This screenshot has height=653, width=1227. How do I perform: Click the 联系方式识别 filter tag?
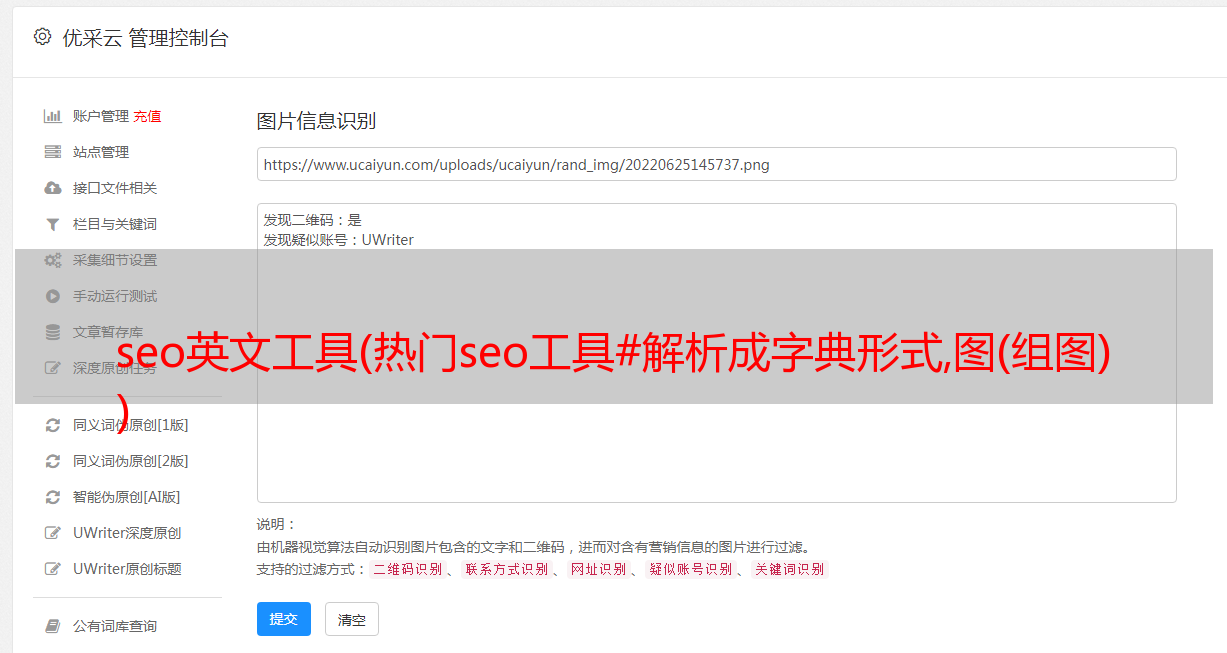[x=506, y=569]
